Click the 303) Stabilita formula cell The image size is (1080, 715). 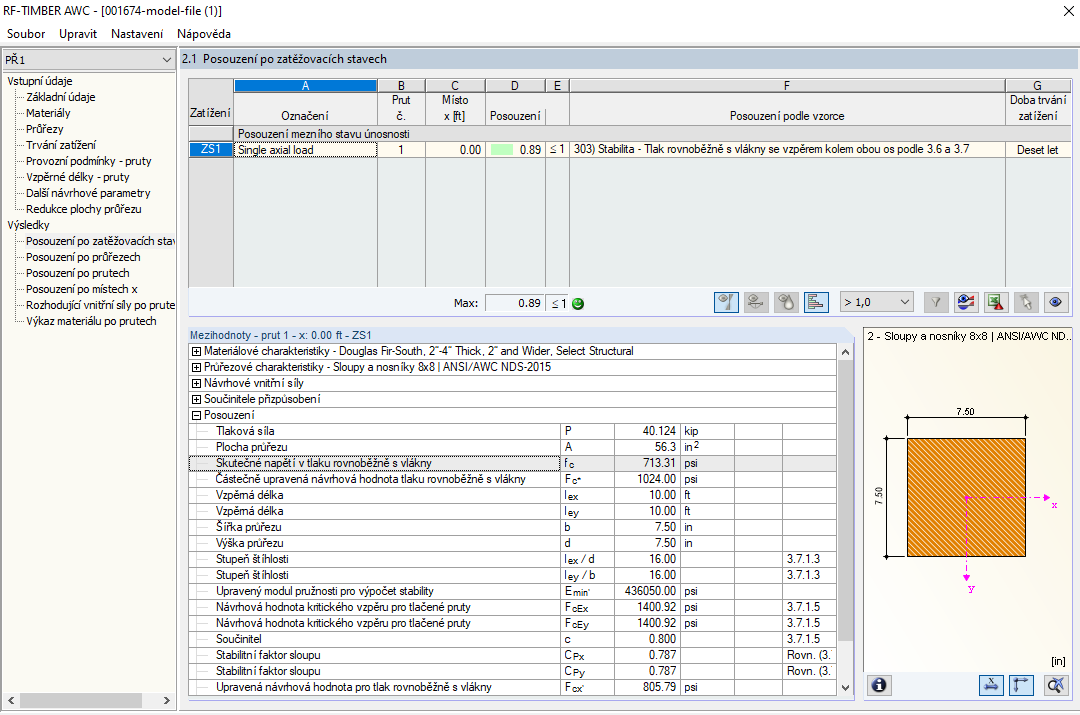click(x=787, y=149)
